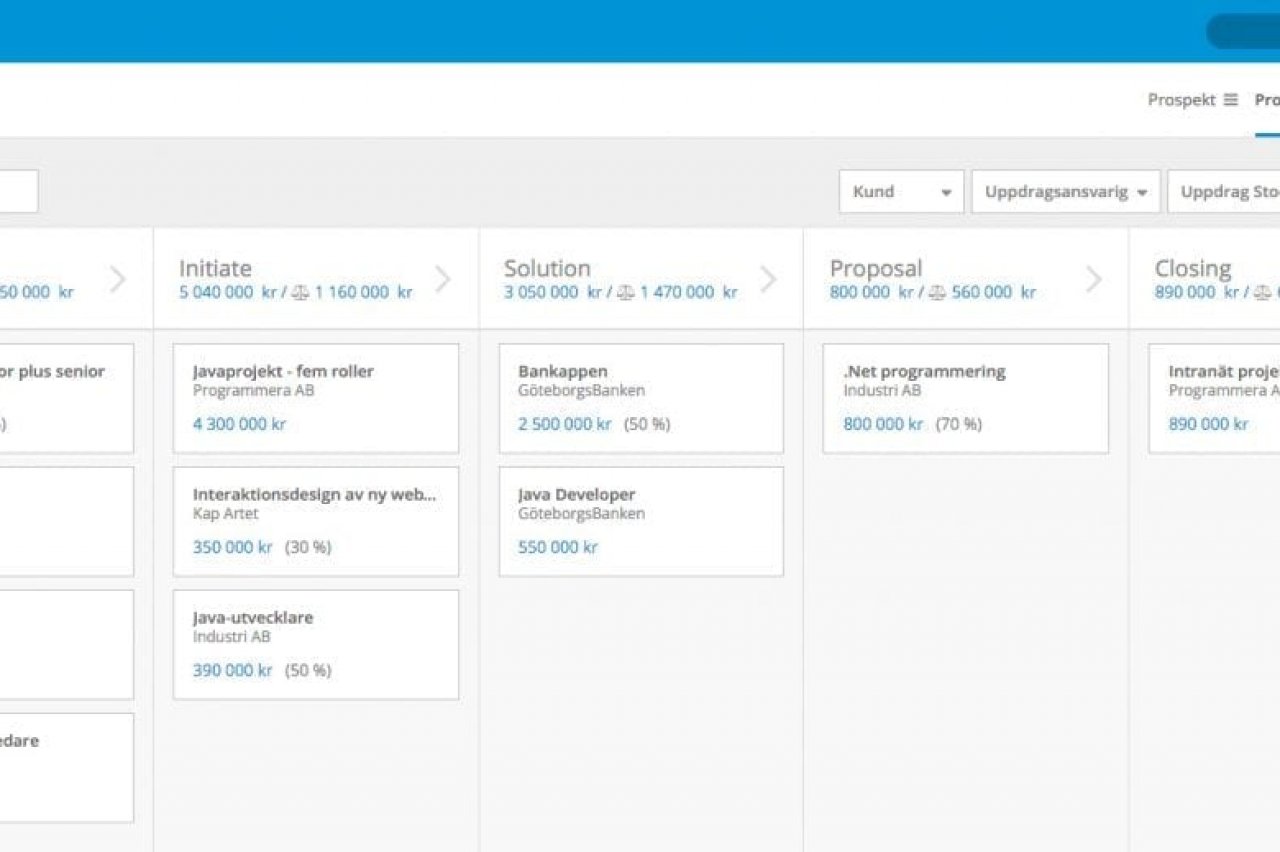1280x852 pixels.
Task: Expand the Uppdragsansvarig dropdown
Action: [x=1065, y=192]
